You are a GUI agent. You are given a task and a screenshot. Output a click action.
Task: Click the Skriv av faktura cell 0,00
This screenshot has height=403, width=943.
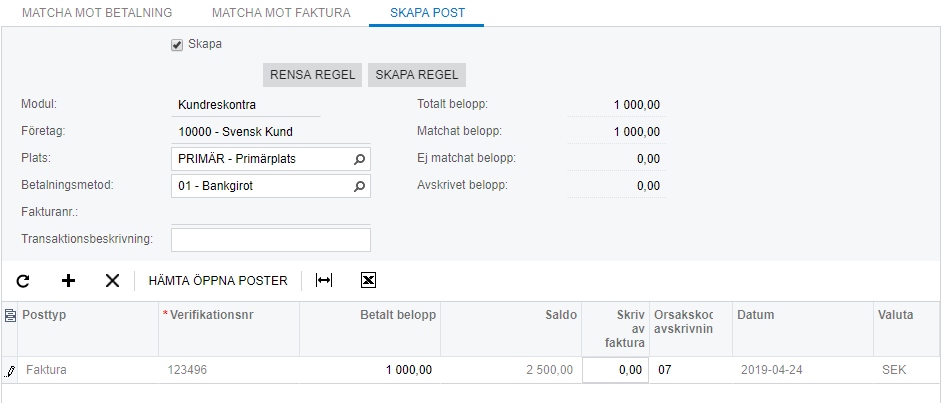[615, 370]
